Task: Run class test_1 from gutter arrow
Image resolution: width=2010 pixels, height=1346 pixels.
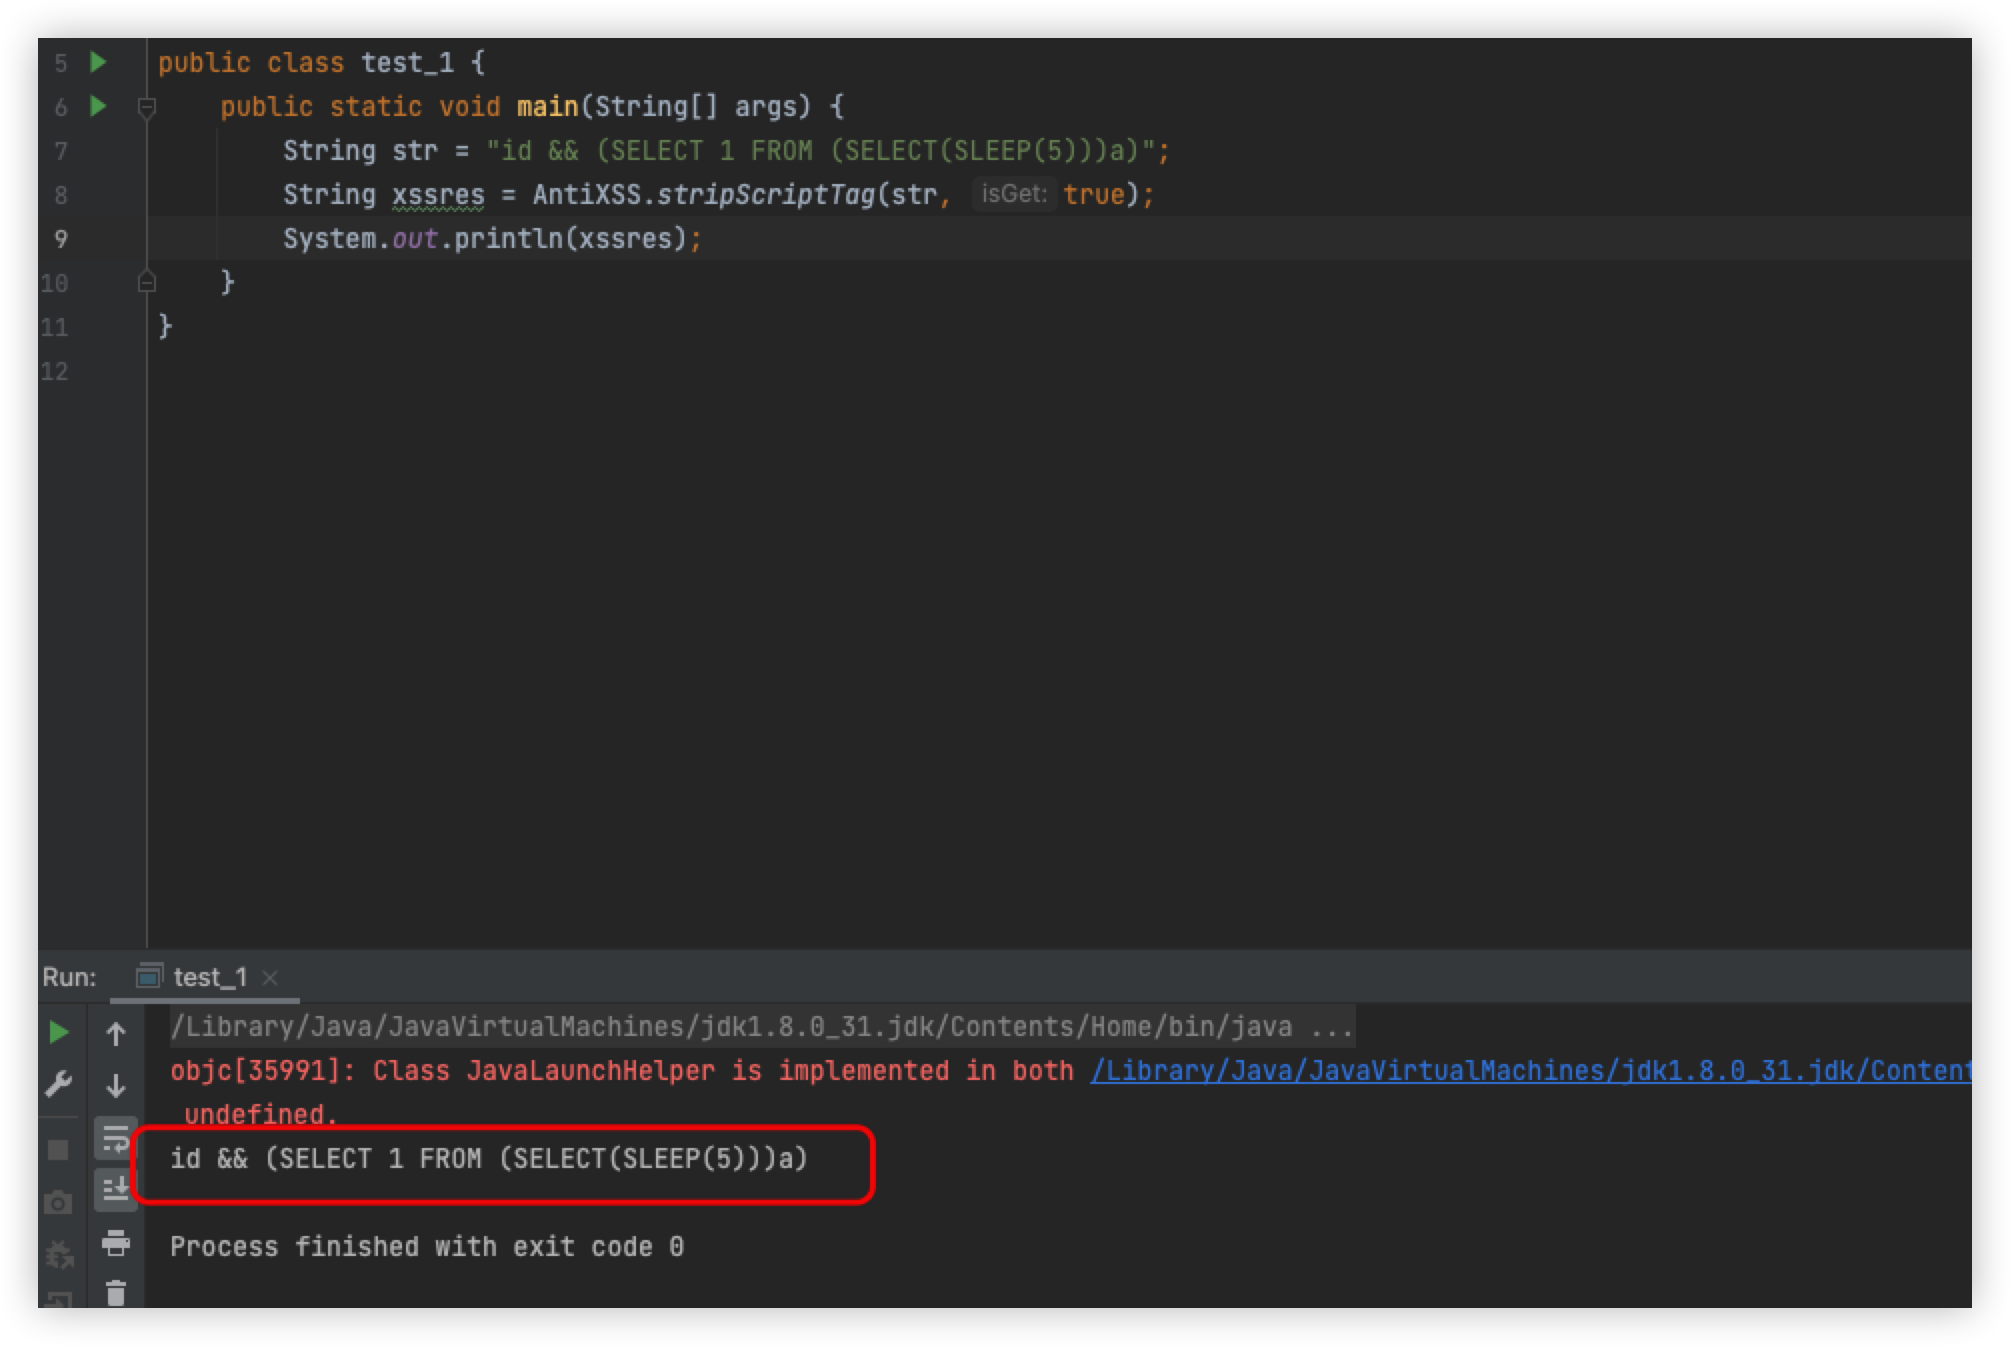Action: 98,62
